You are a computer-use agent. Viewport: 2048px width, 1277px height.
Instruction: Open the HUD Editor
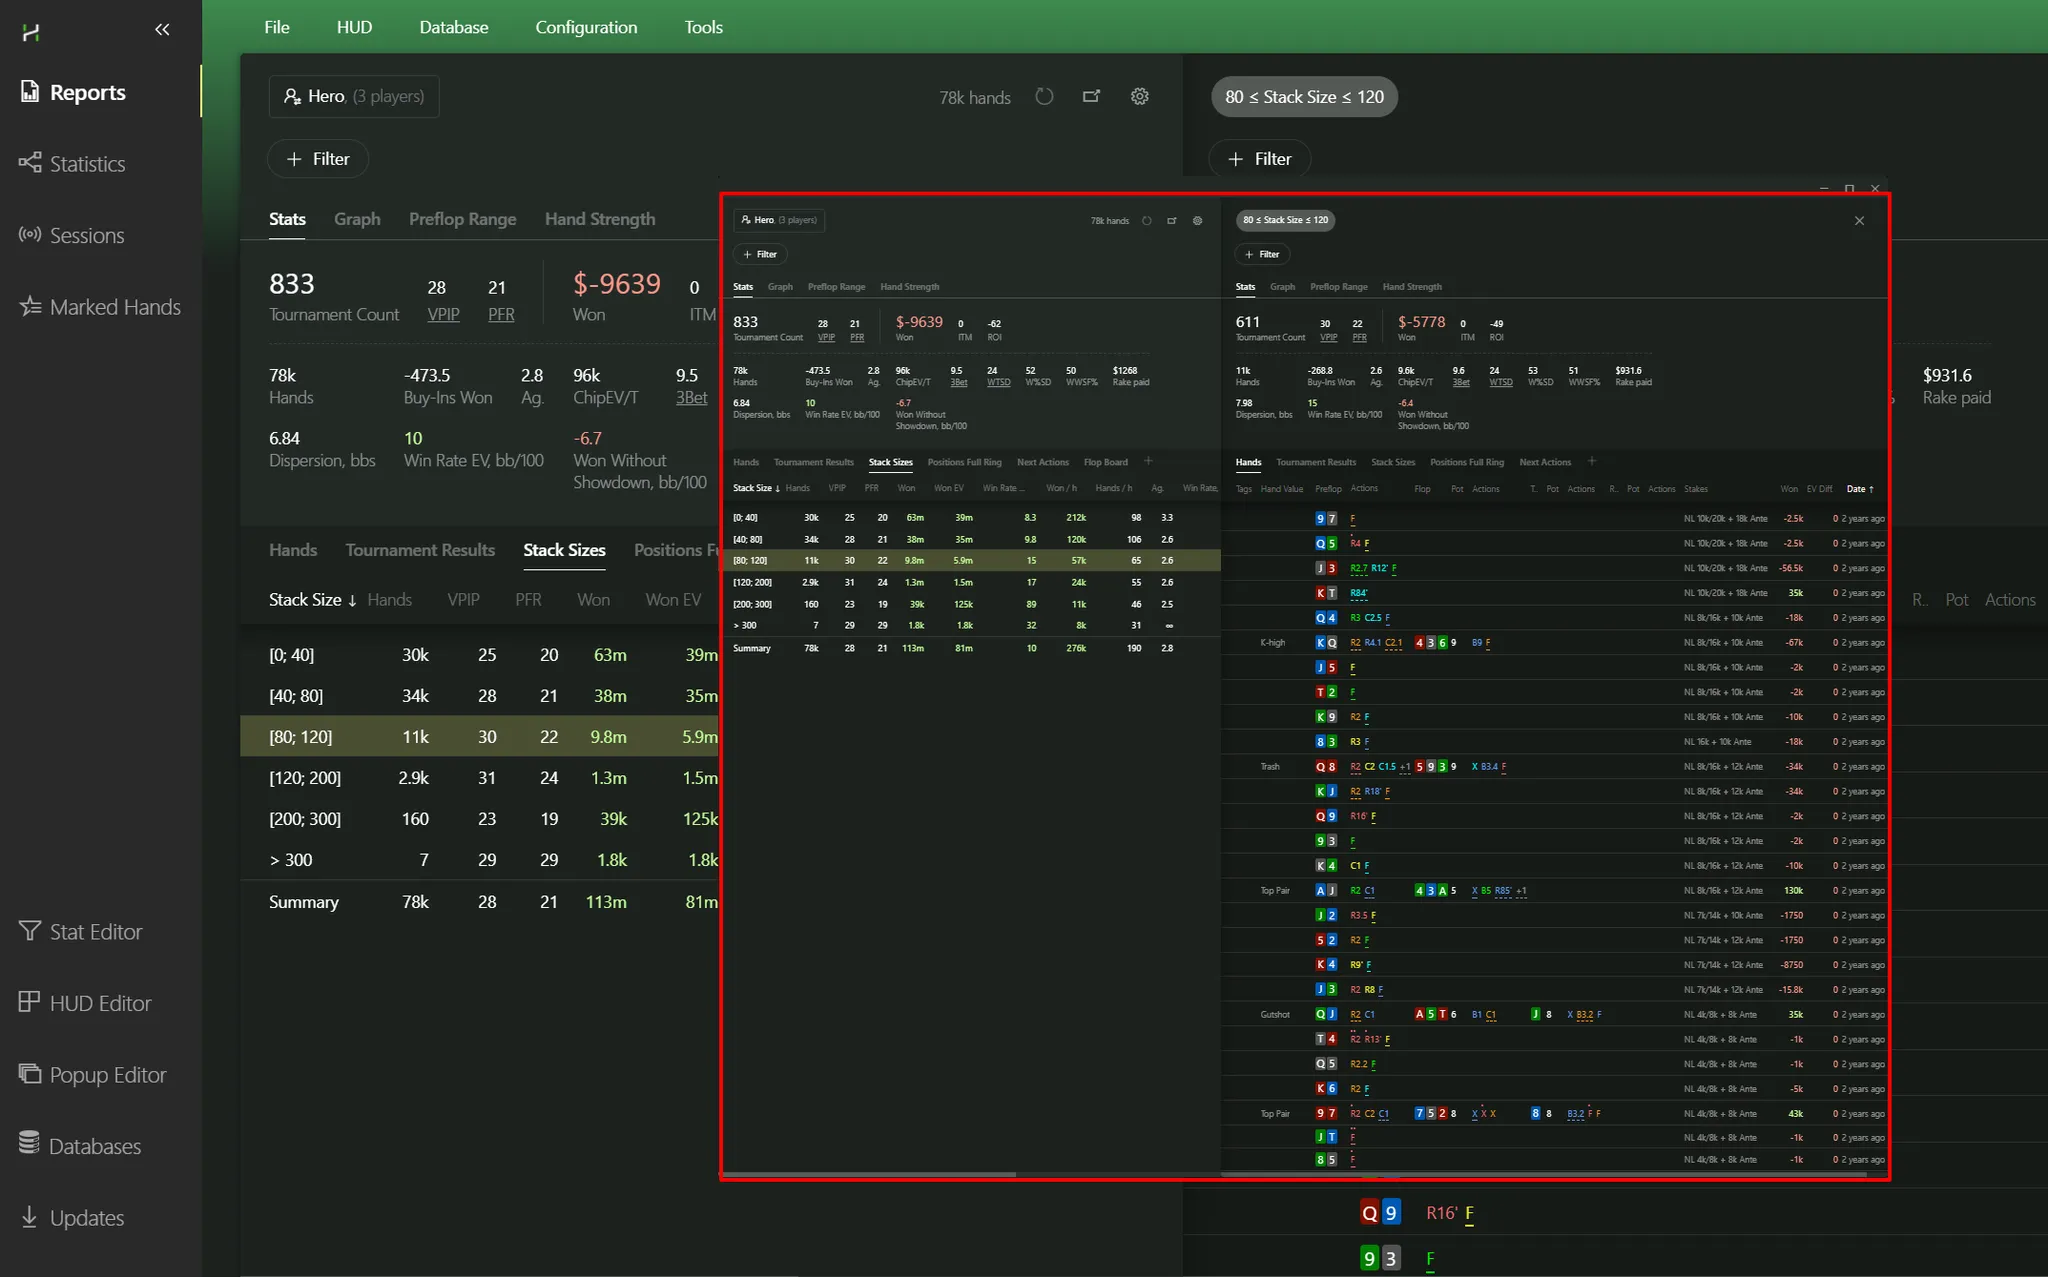(100, 1003)
